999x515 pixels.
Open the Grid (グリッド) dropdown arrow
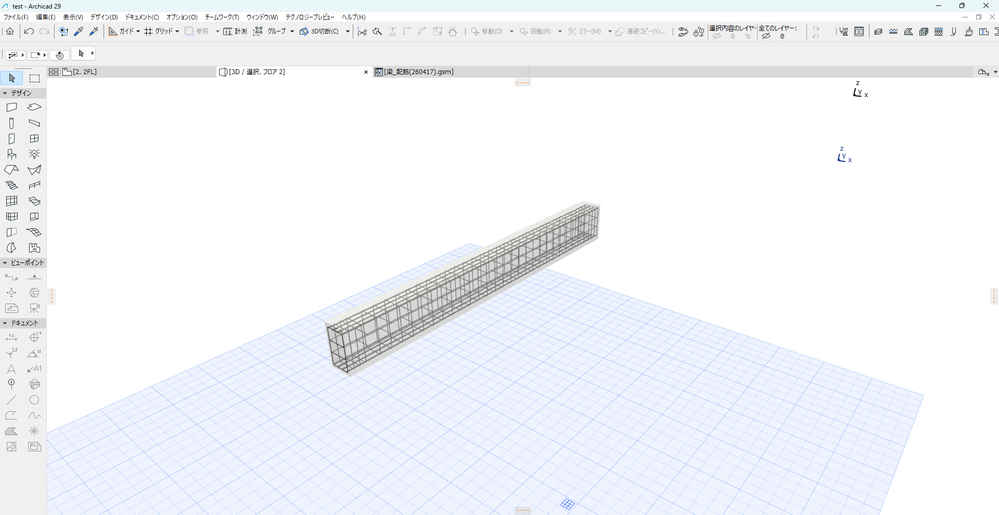[x=177, y=31]
